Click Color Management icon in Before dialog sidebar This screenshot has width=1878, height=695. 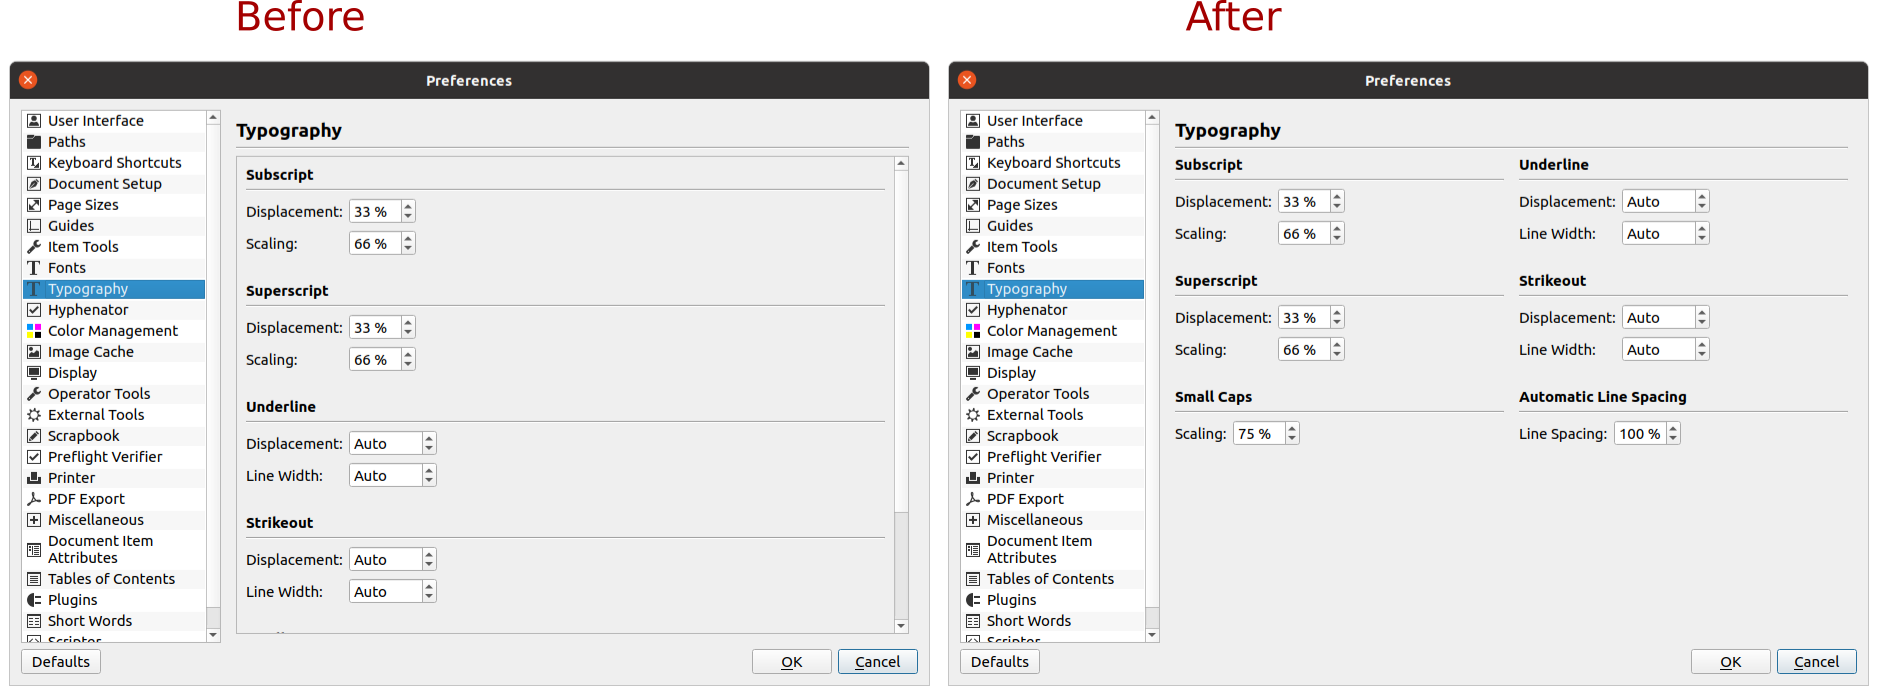click(34, 331)
